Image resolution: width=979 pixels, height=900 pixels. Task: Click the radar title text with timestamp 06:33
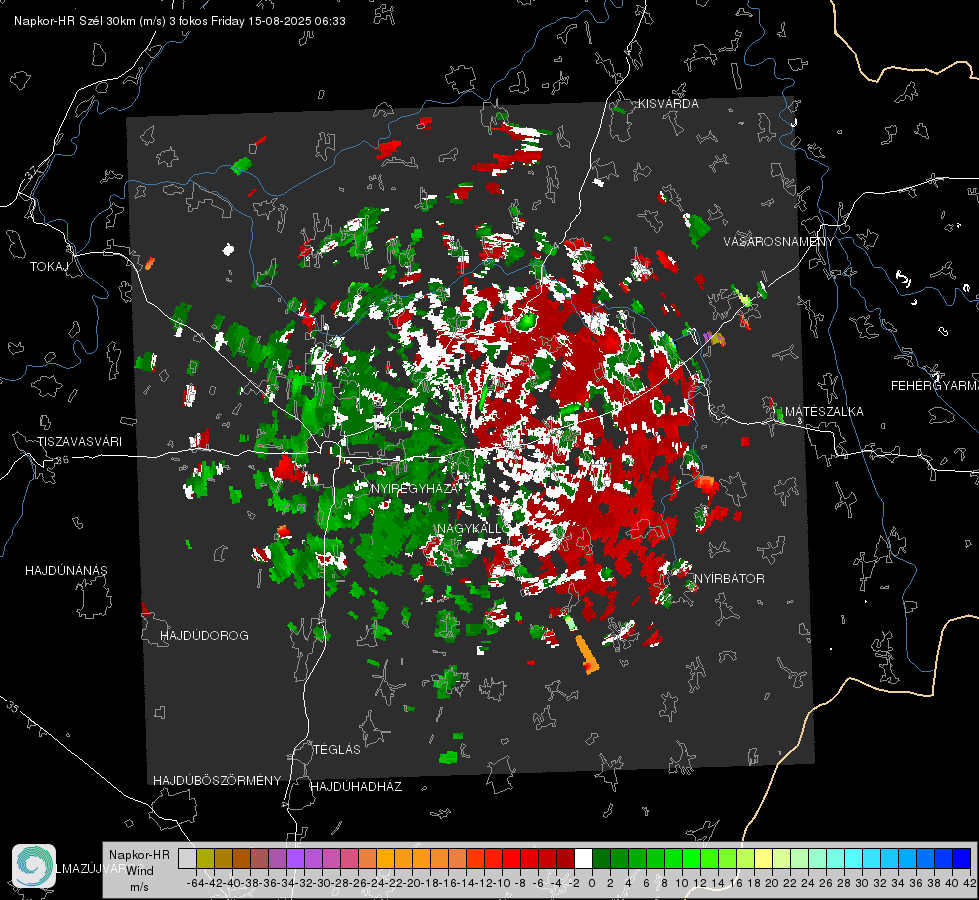click(x=180, y=21)
